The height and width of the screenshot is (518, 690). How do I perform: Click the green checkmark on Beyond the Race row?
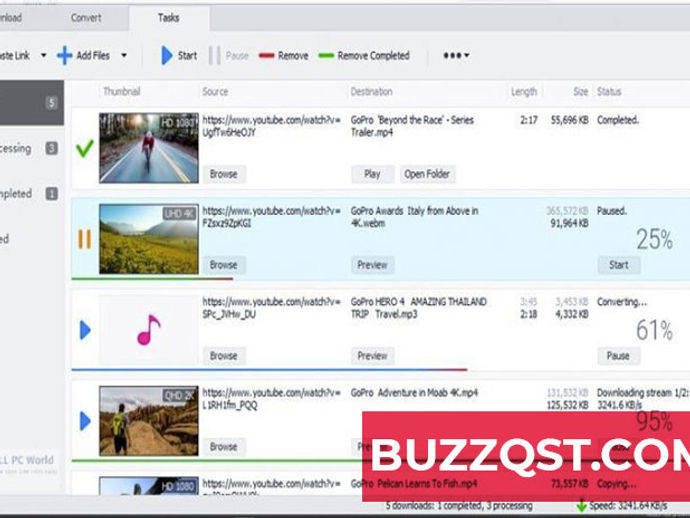[84, 148]
